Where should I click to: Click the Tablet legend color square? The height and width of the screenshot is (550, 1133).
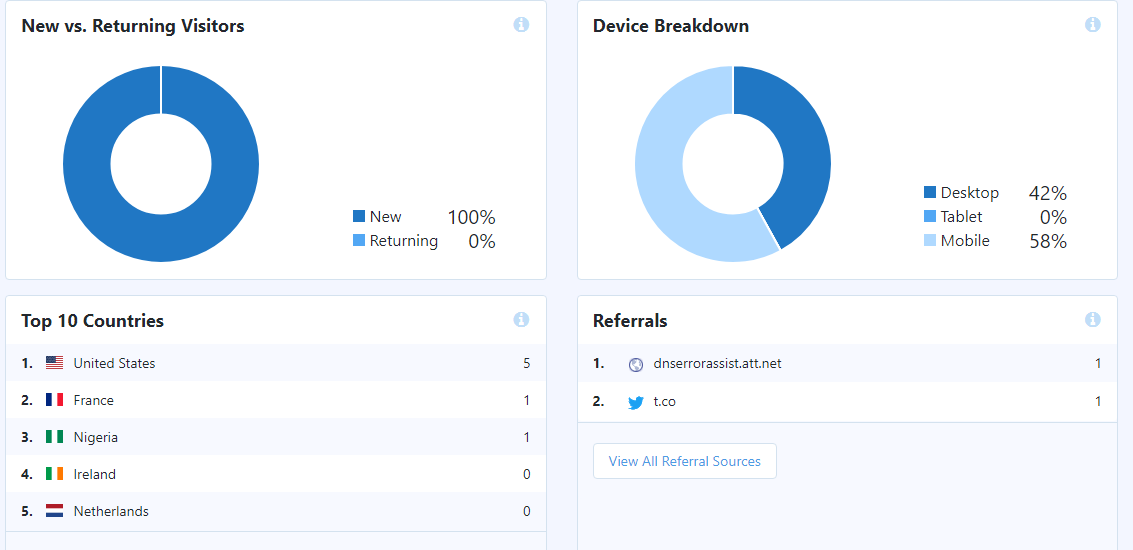(930, 216)
